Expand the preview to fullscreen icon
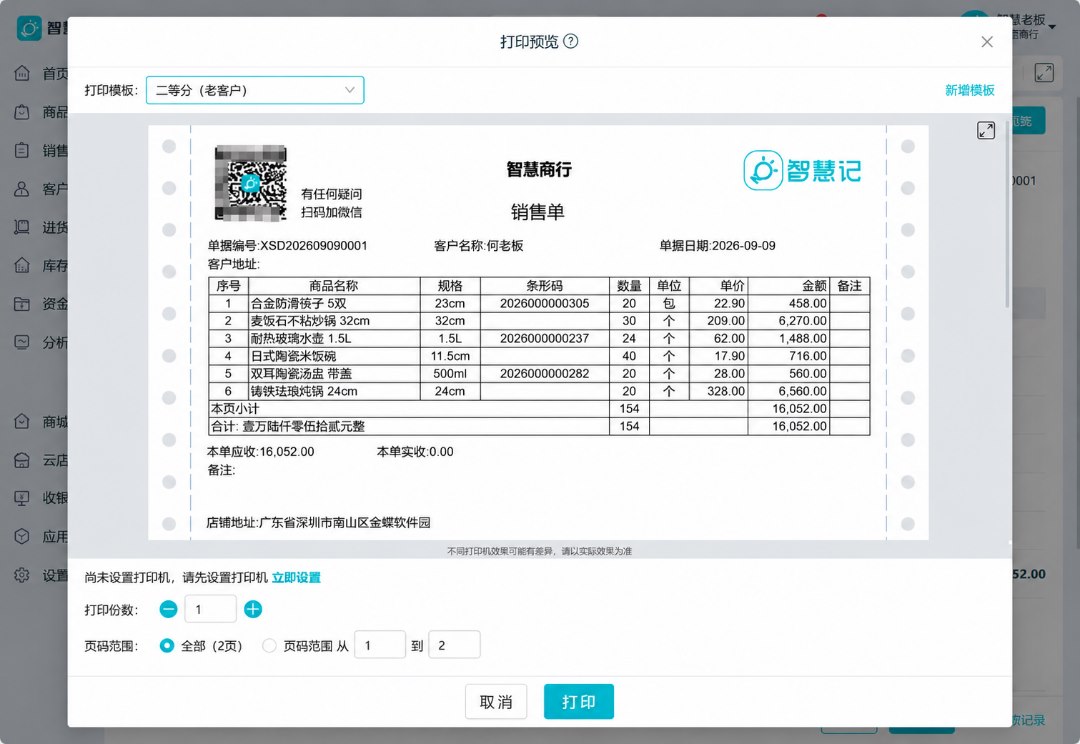The height and width of the screenshot is (744, 1080). (x=986, y=130)
